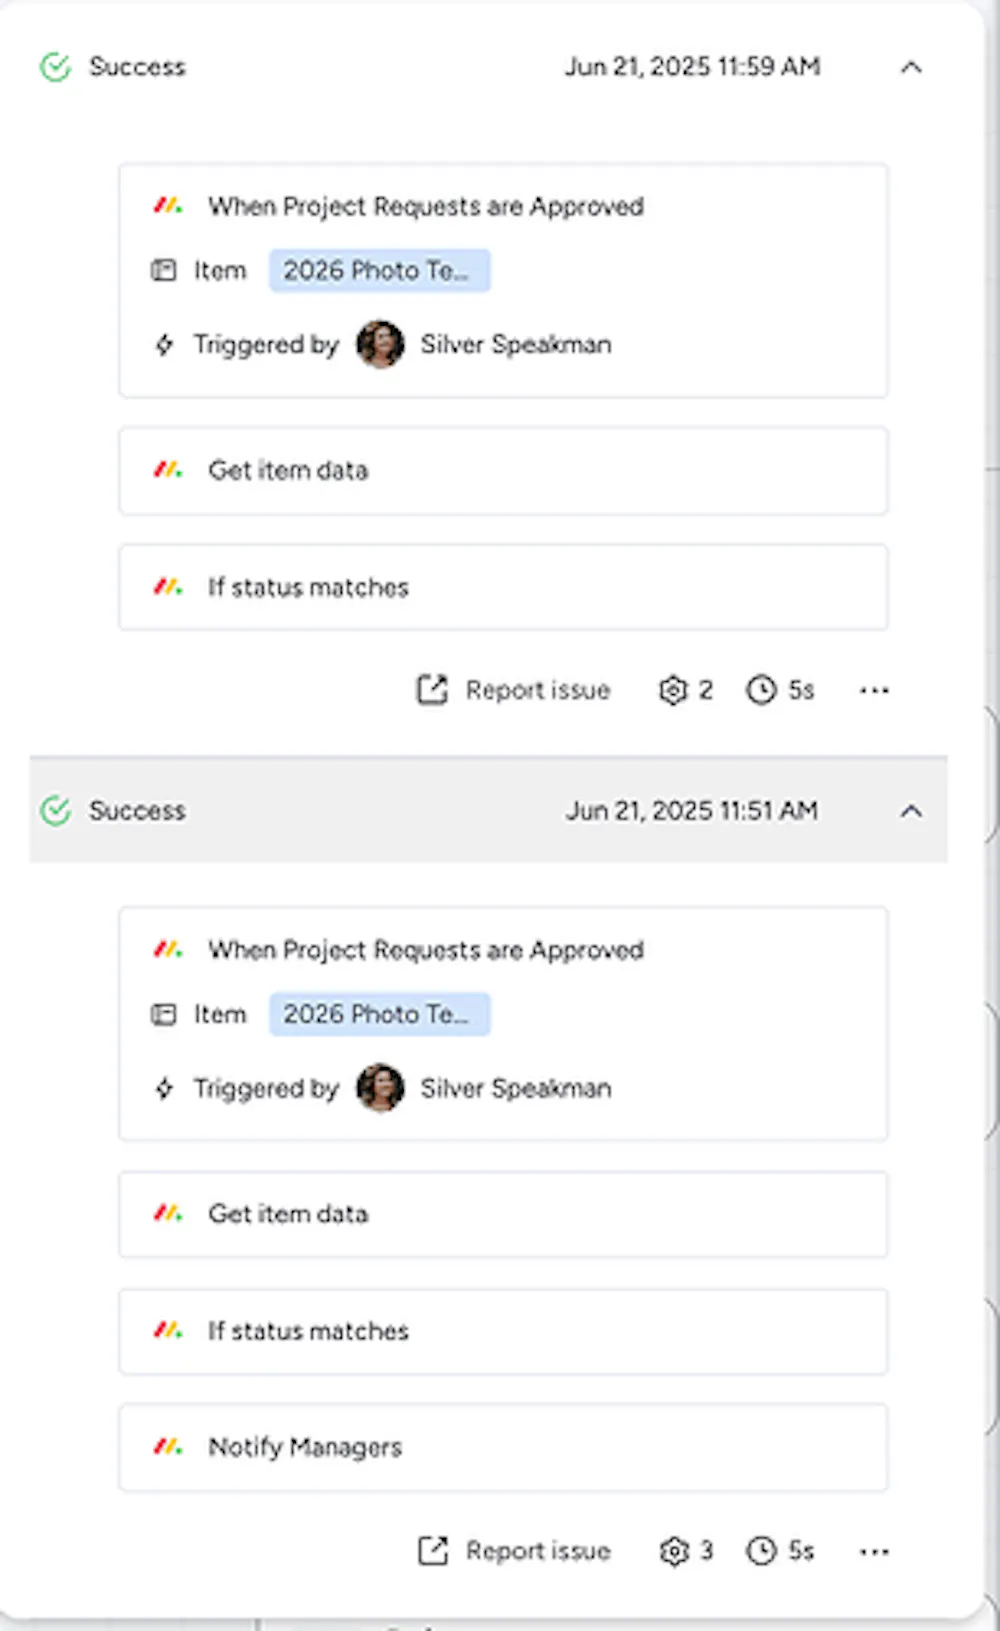The width and height of the screenshot is (1000, 1631).
Task: Click Report issue icon in first run
Action: coord(432,690)
